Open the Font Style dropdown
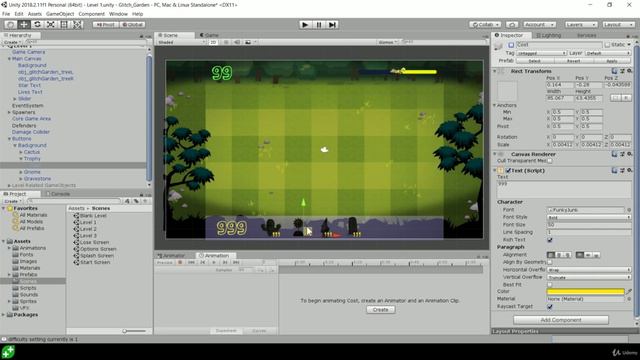This screenshot has width=640, height=360. (589, 218)
